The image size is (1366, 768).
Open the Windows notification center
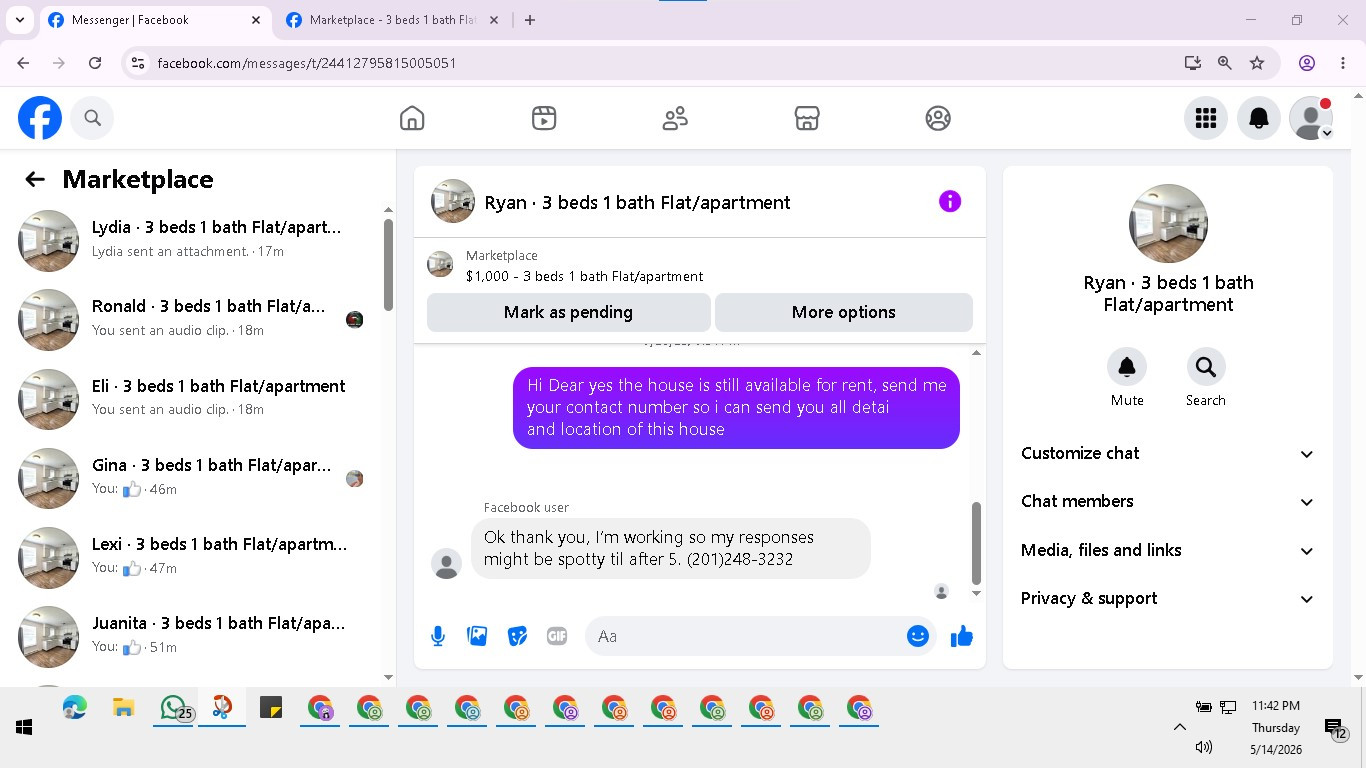(1335, 728)
